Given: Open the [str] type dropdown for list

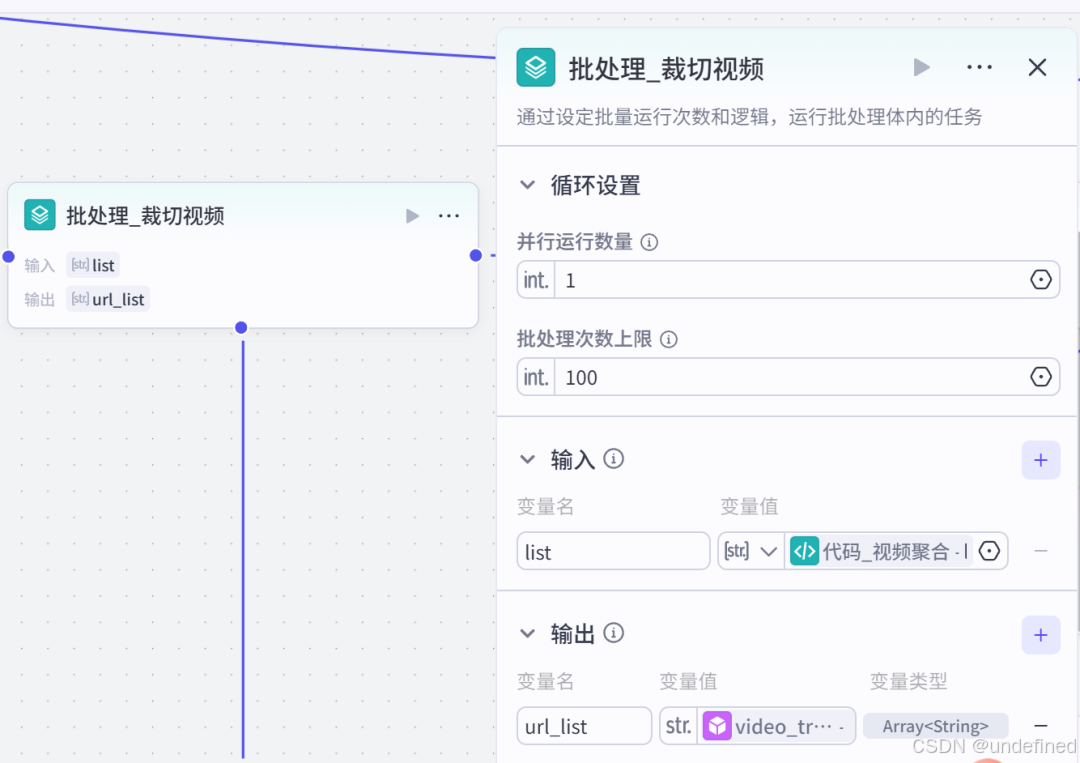Looking at the screenshot, I should (x=751, y=552).
